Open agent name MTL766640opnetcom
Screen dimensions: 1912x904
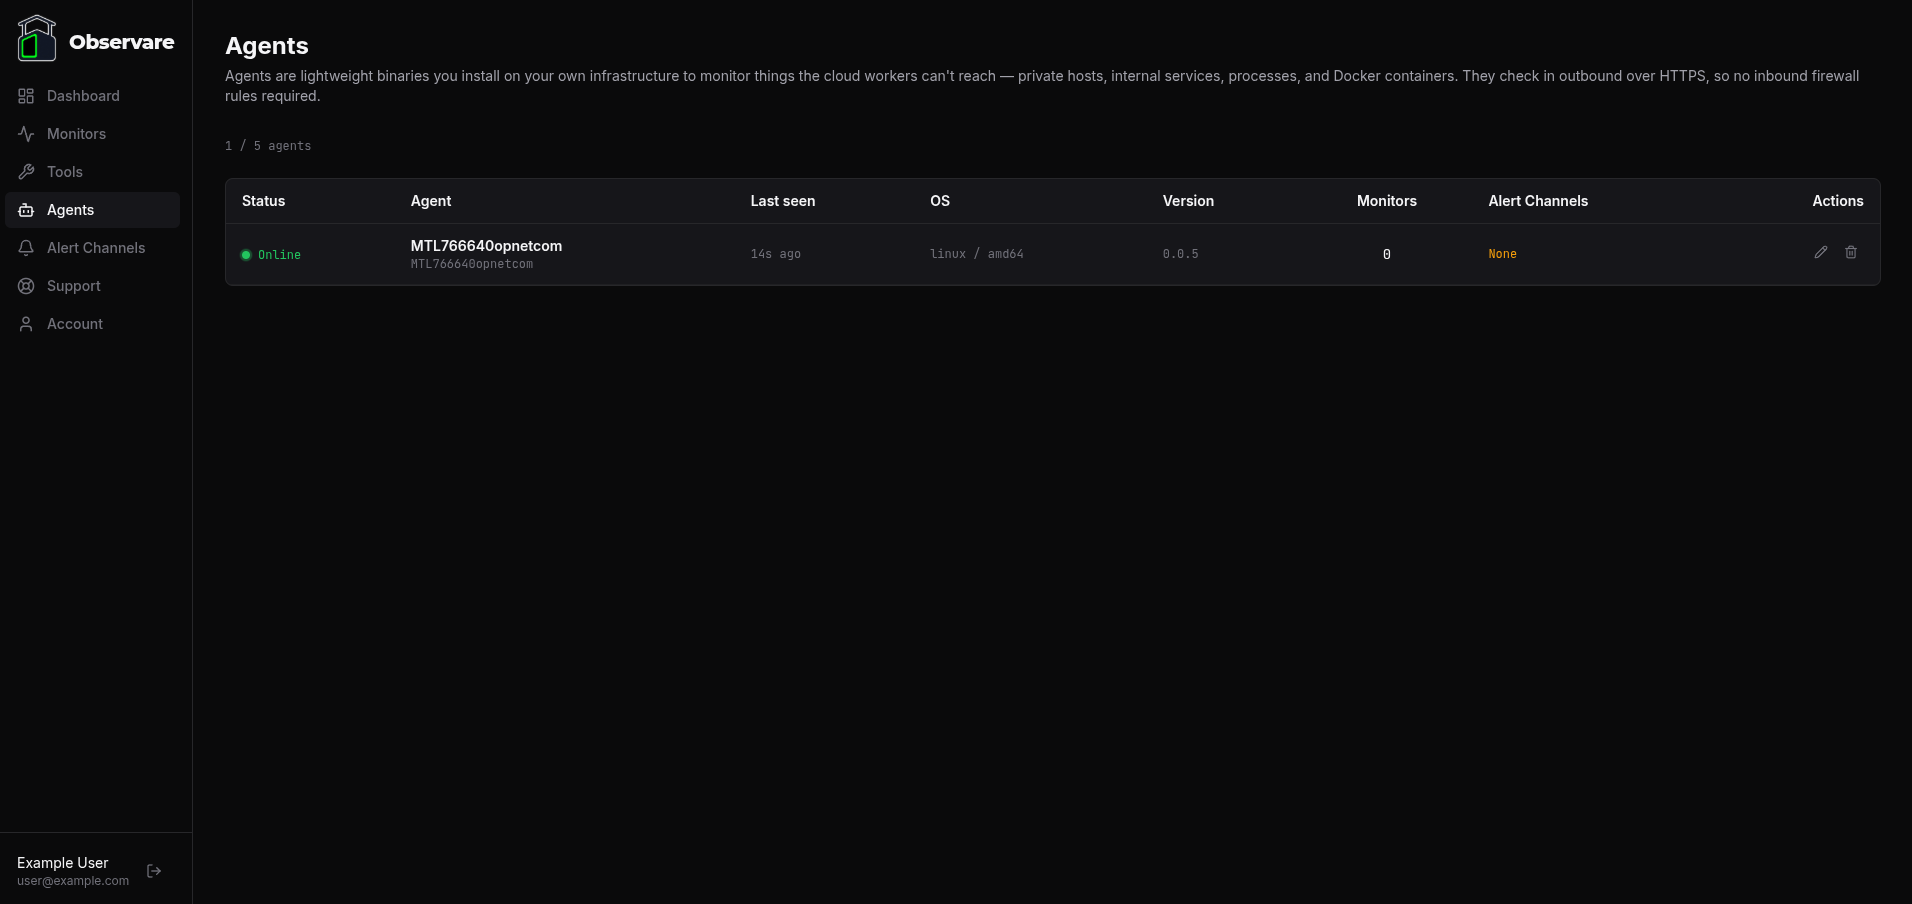(486, 246)
